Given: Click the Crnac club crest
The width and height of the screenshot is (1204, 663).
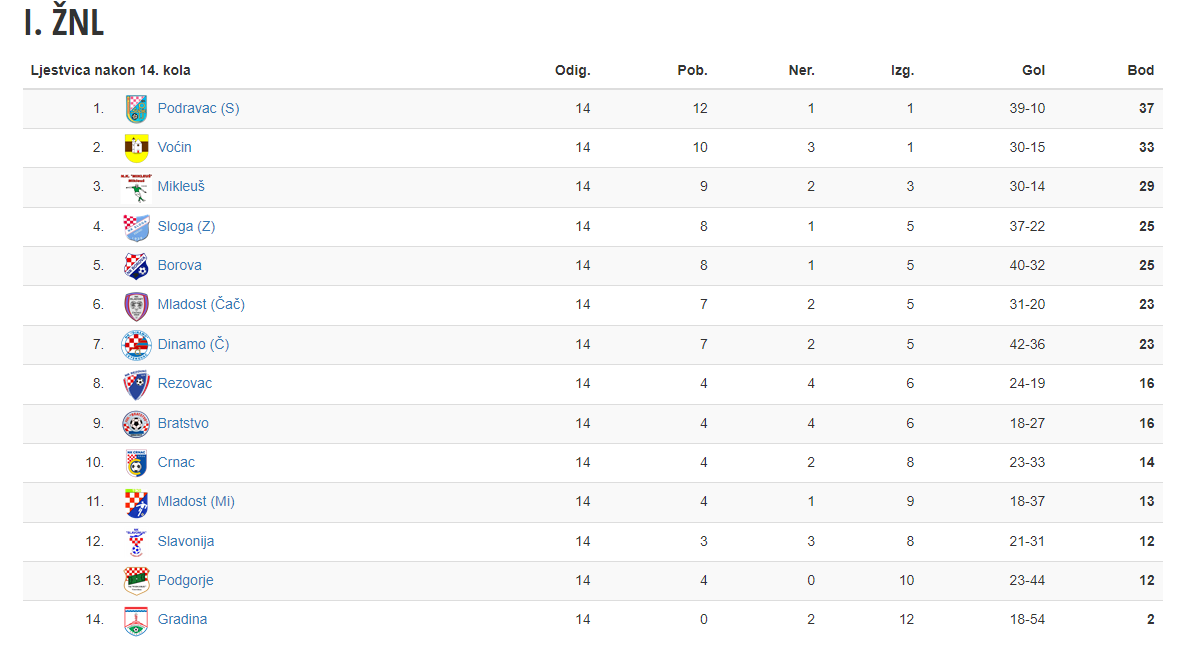Looking at the screenshot, I should 136,463.
